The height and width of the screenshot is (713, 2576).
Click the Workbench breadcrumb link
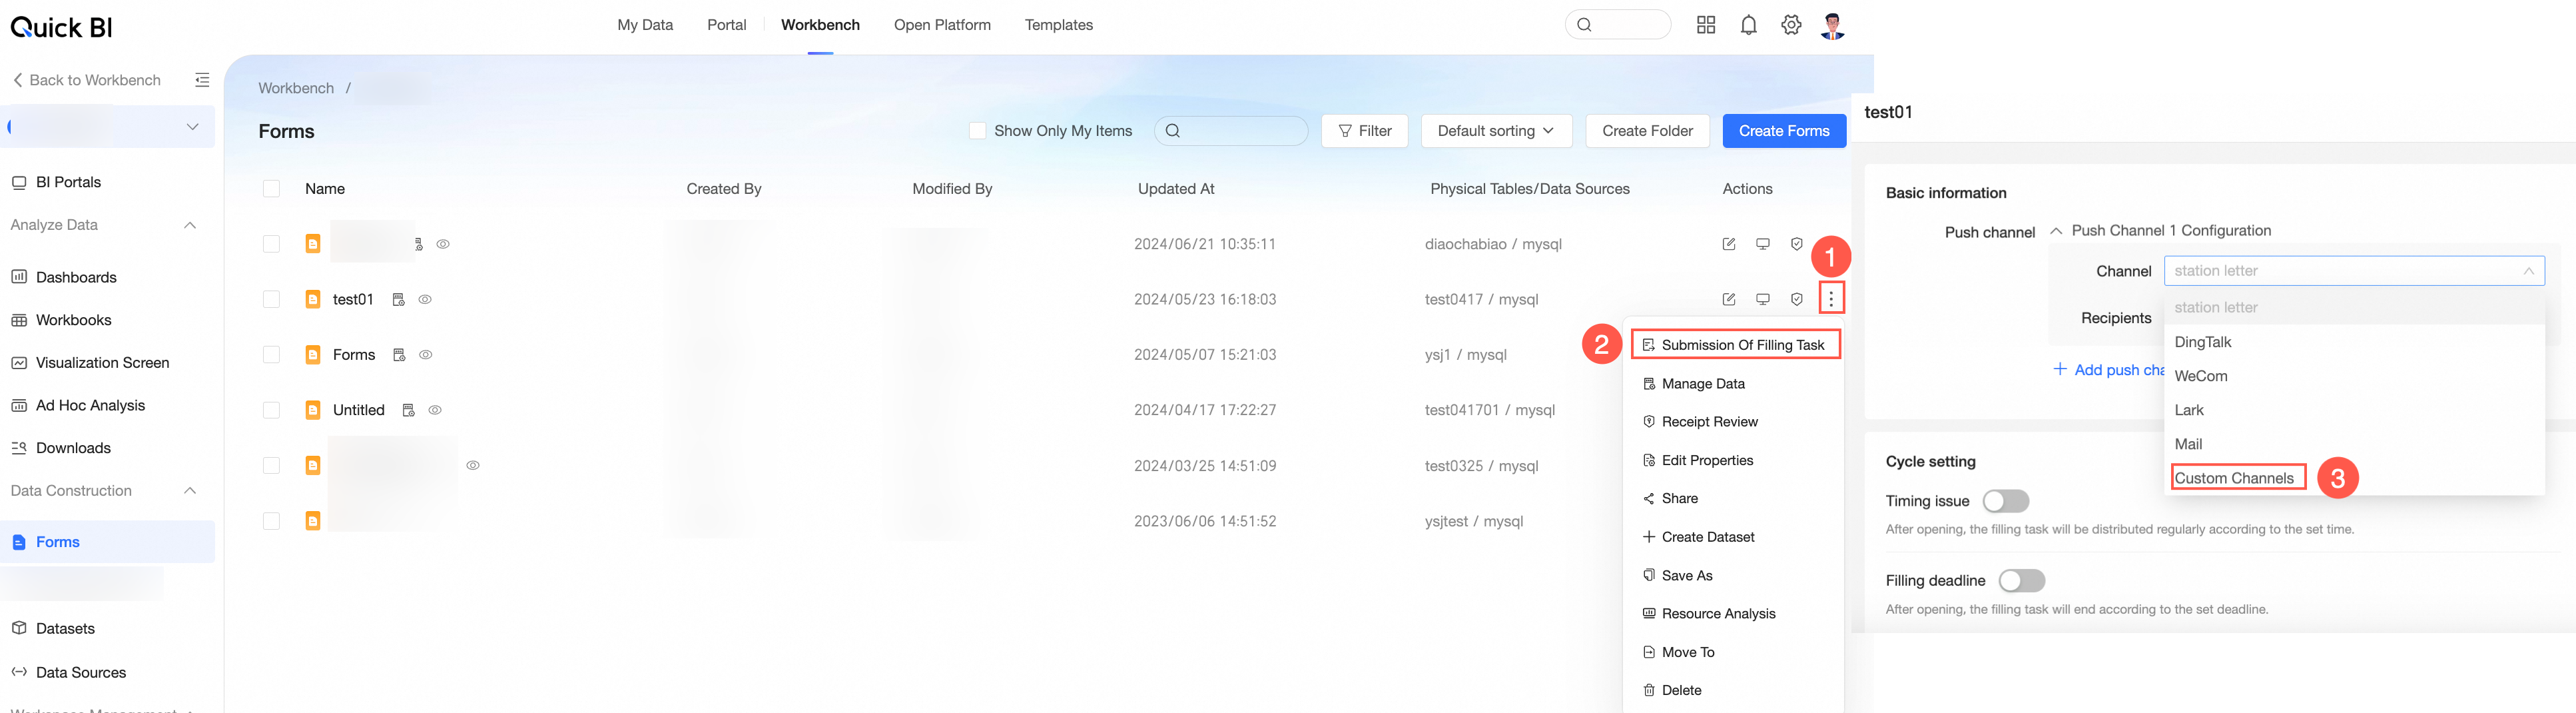click(x=296, y=88)
